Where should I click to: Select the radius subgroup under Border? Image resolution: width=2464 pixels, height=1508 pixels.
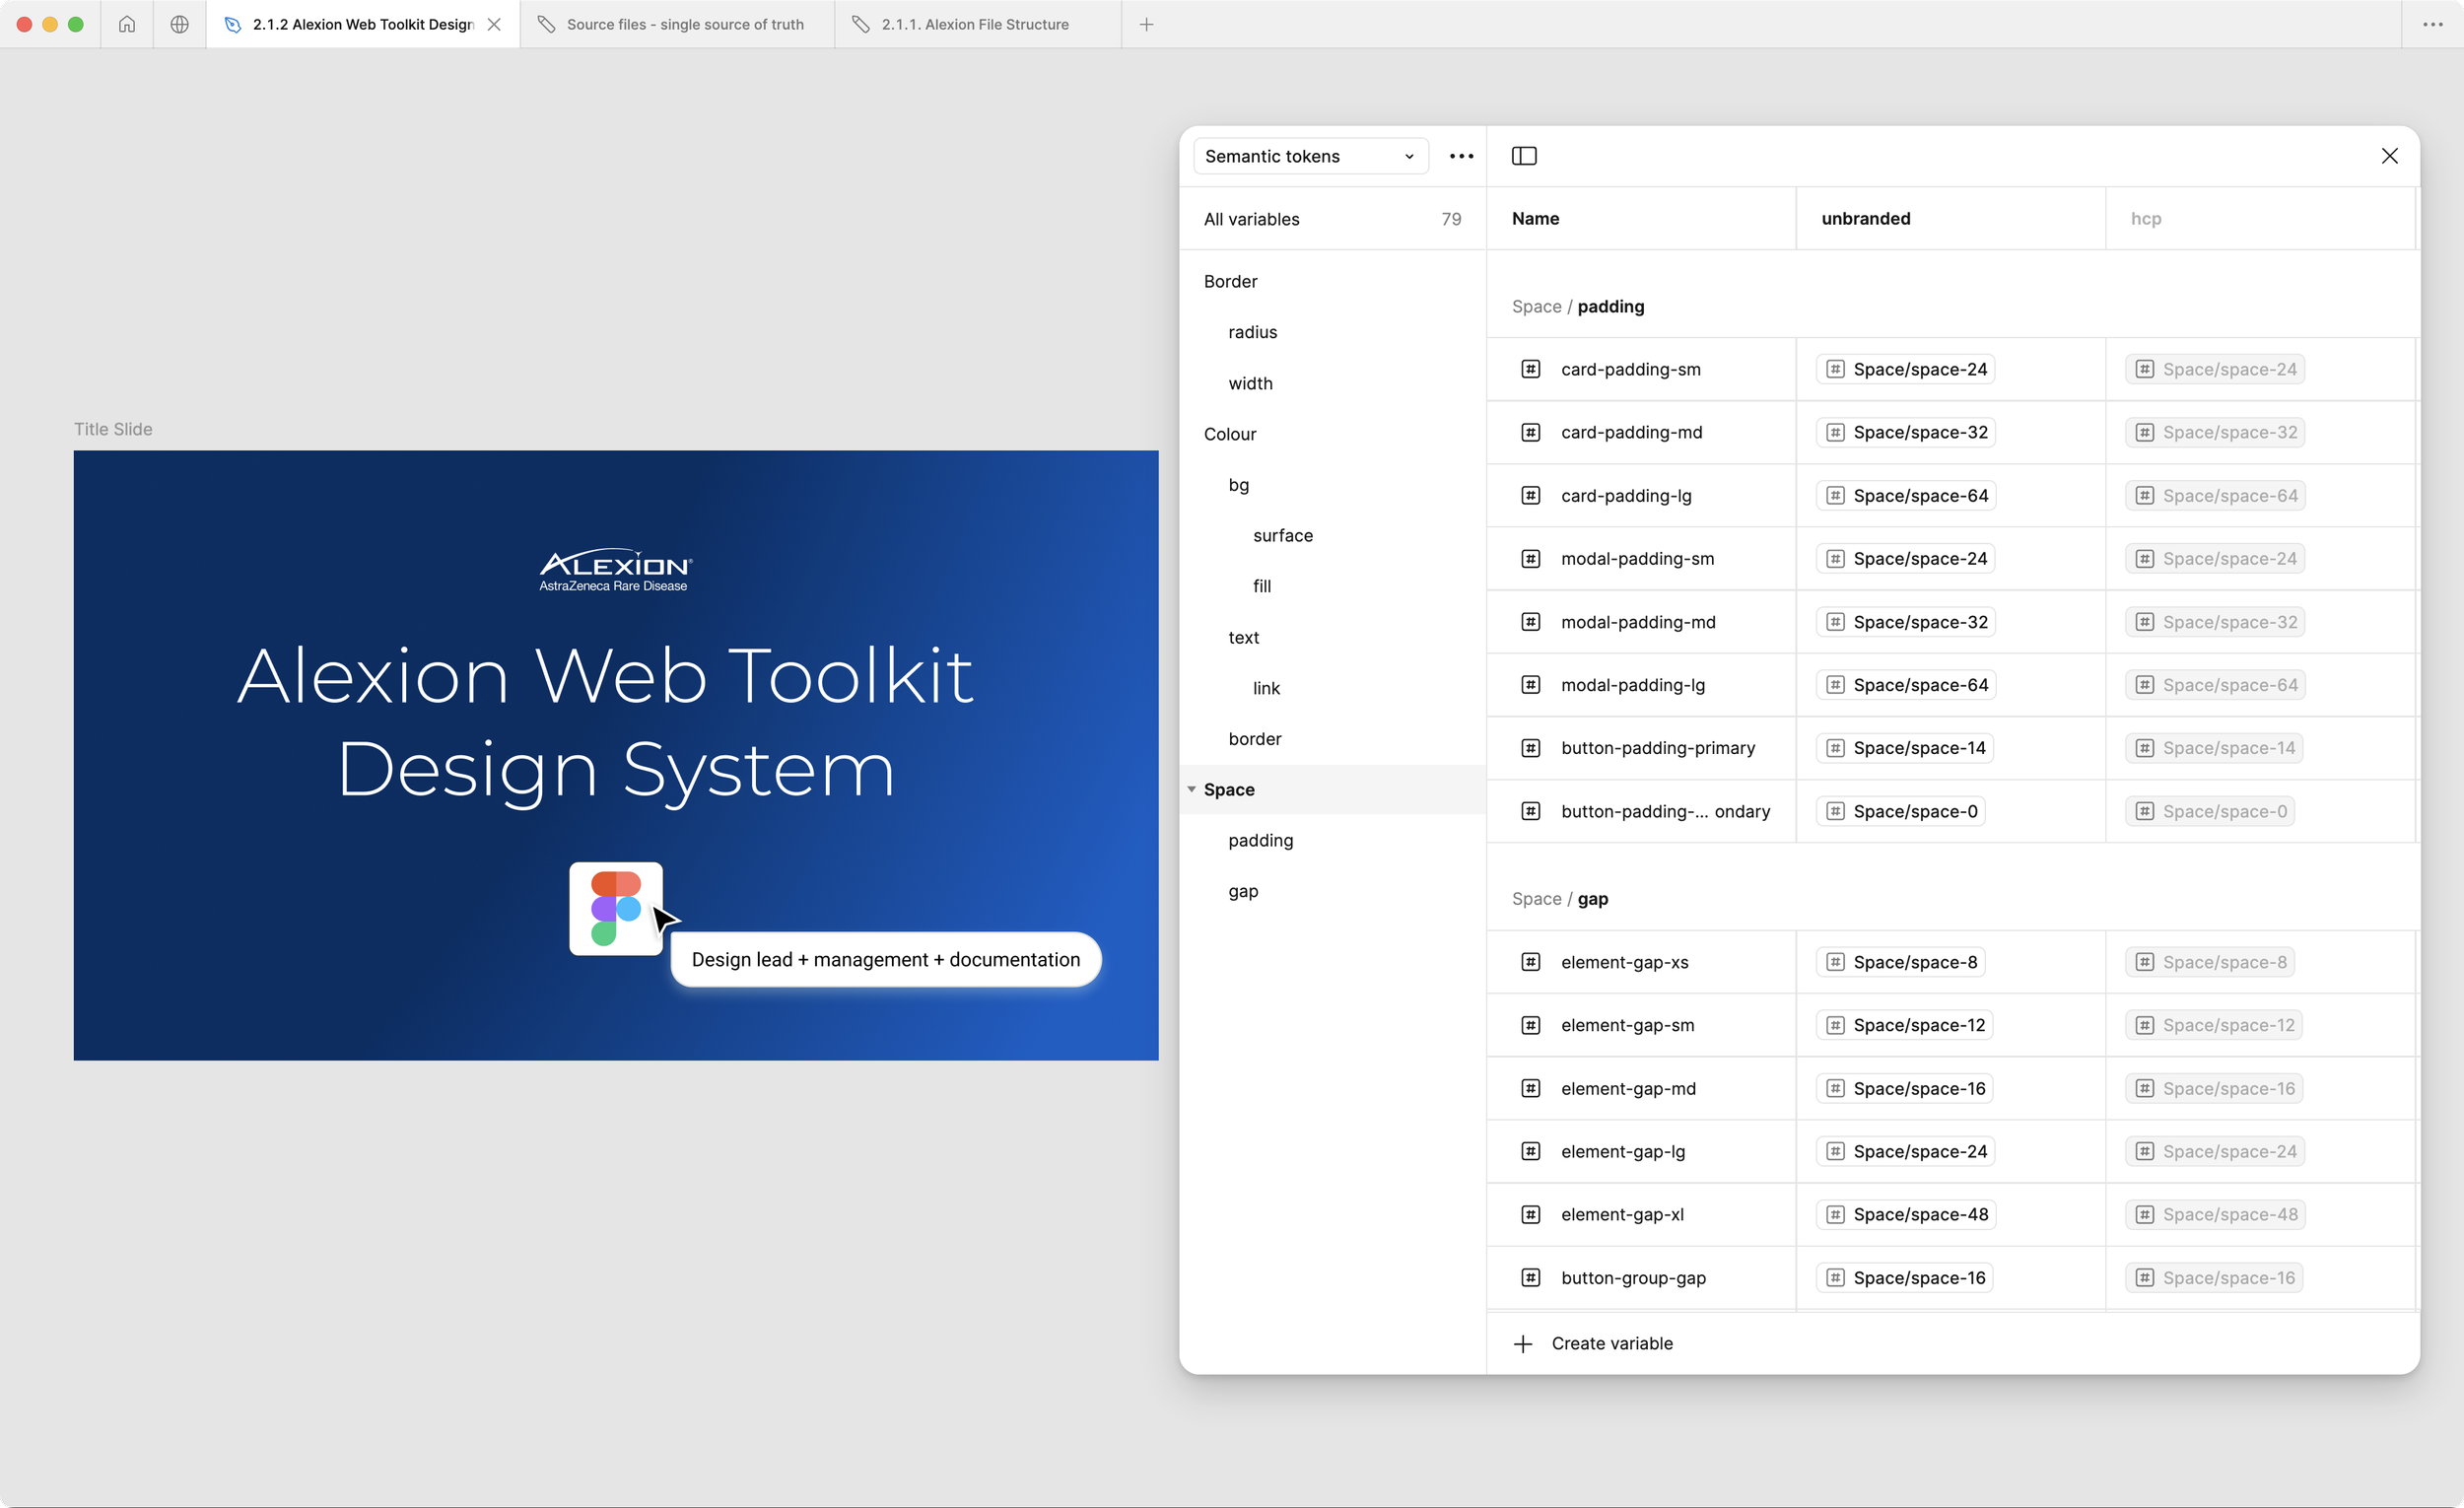pos(1252,332)
